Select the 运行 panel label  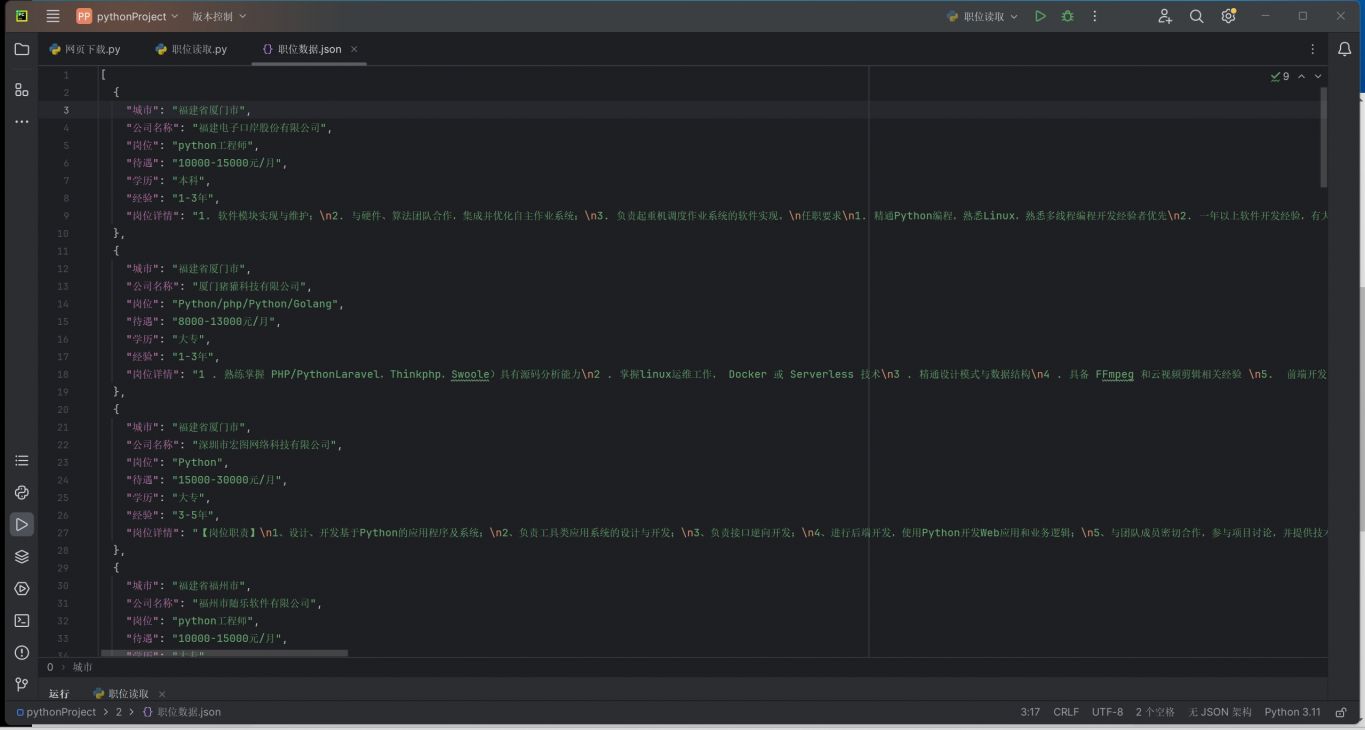pos(59,693)
